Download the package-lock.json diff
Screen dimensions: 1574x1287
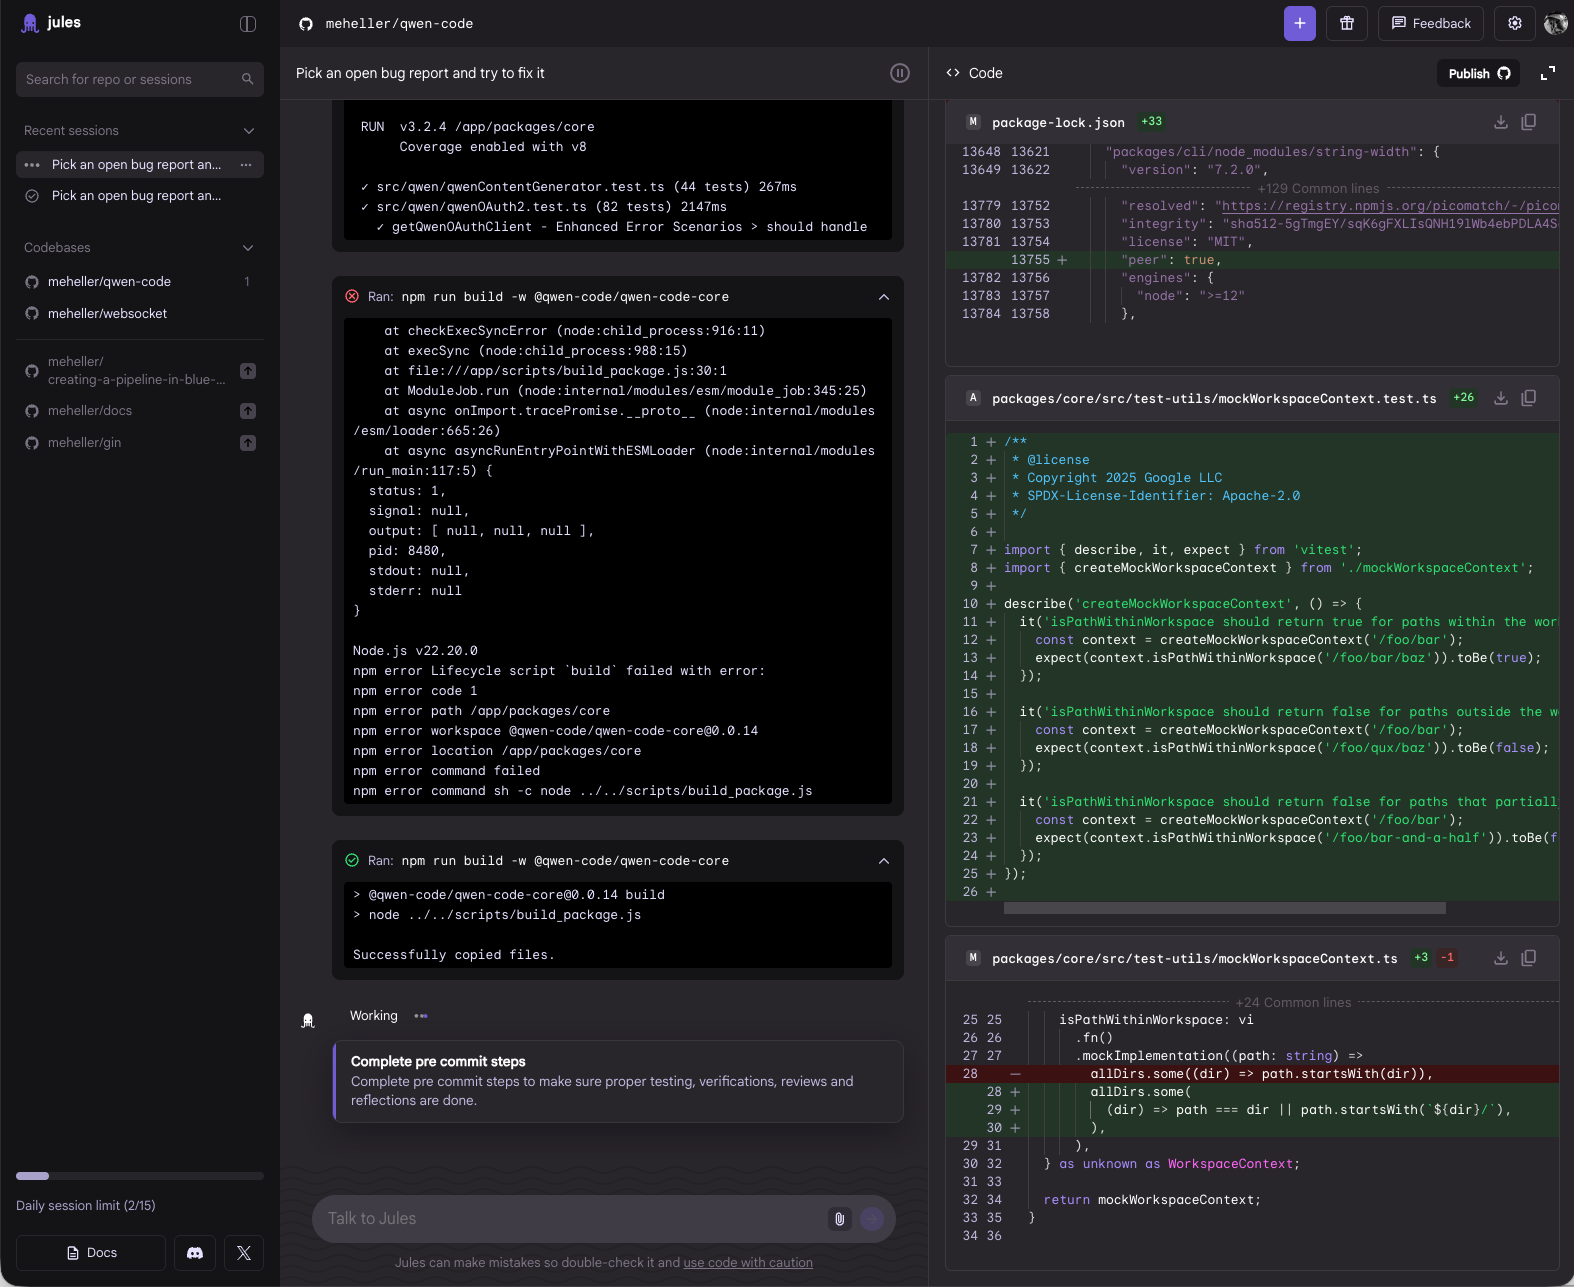tap(1501, 122)
